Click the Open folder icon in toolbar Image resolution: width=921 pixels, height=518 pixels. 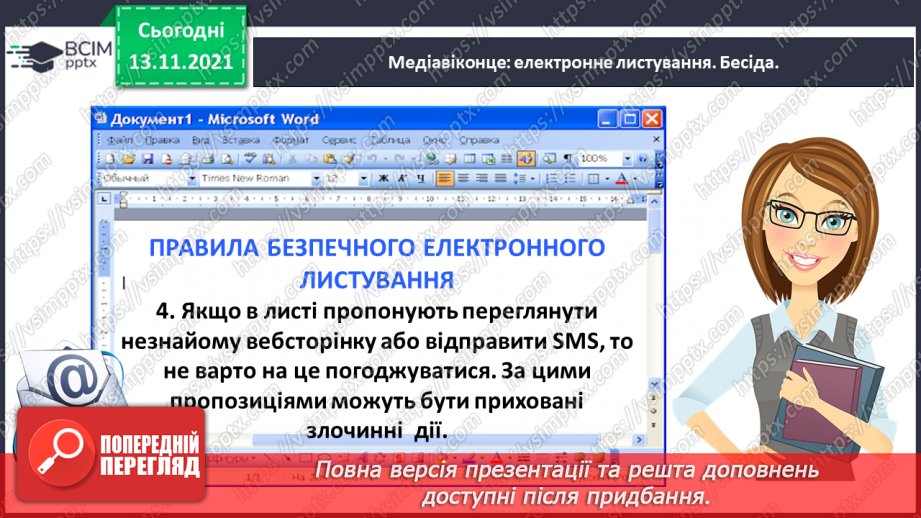[x=128, y=159]
